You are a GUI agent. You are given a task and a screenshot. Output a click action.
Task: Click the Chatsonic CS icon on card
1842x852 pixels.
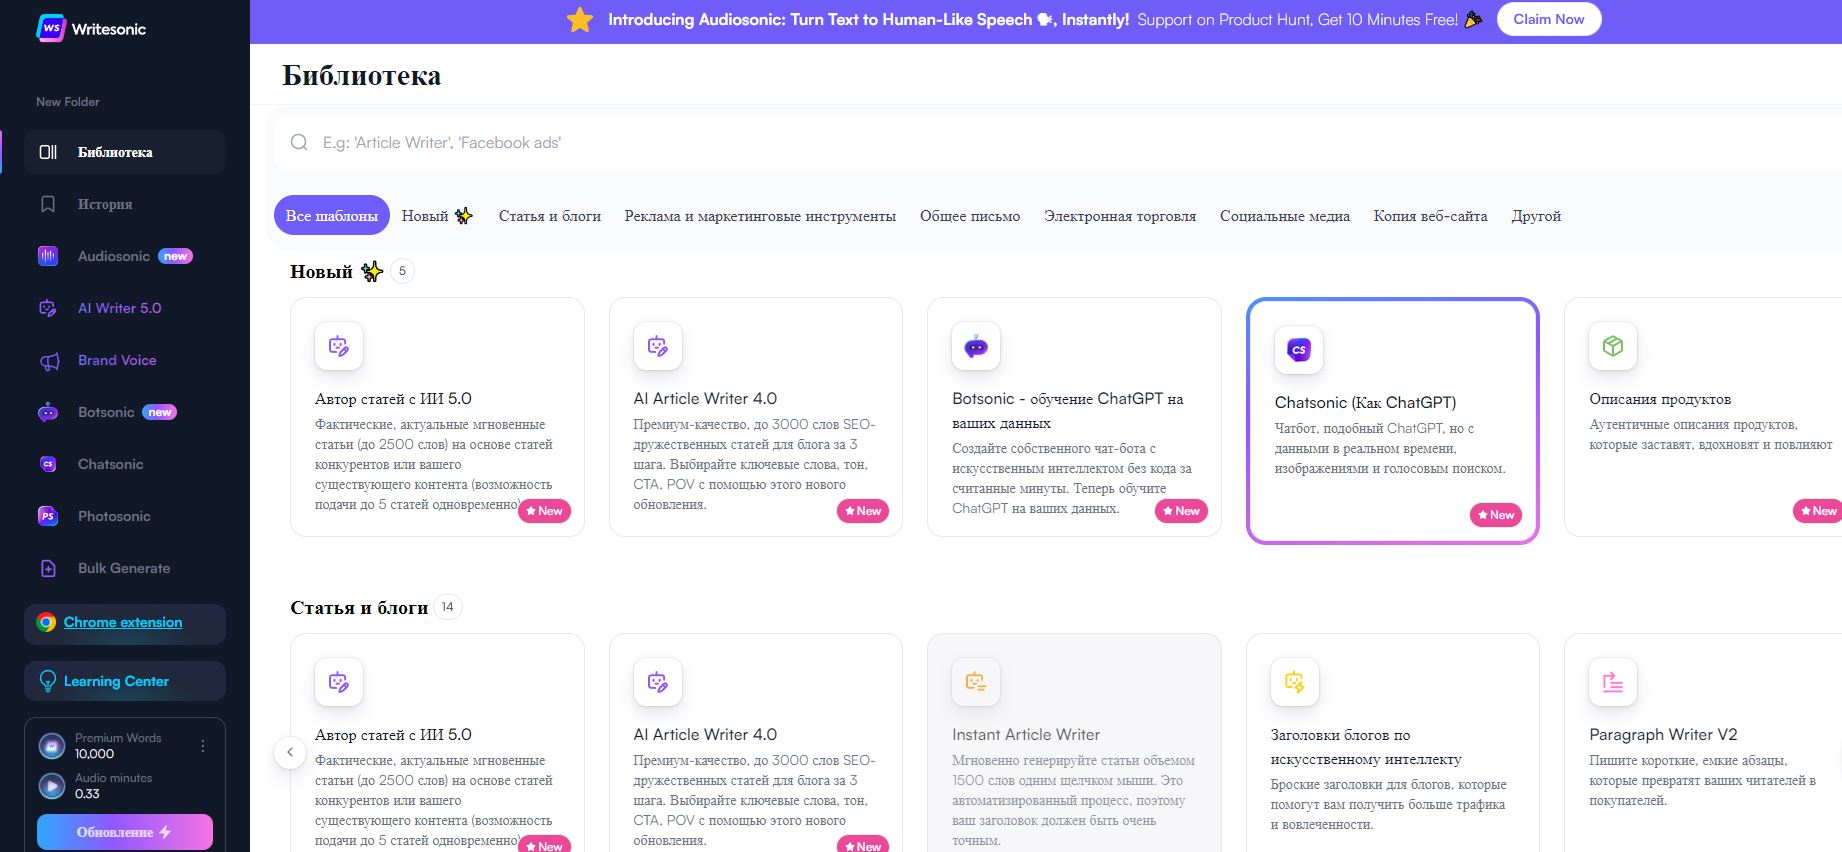[x=1299, y=350]
